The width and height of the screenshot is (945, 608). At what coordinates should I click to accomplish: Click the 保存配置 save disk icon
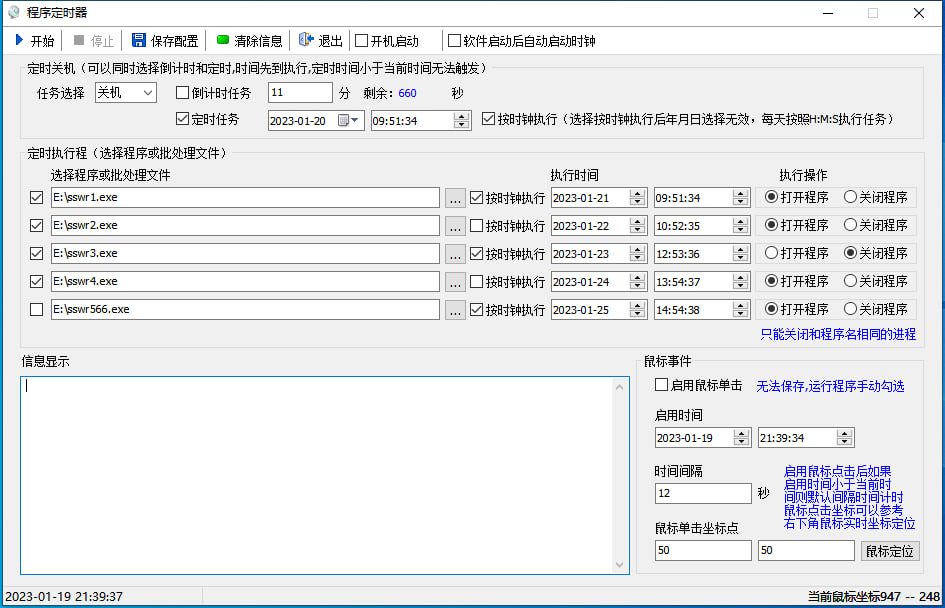(139, 41)
